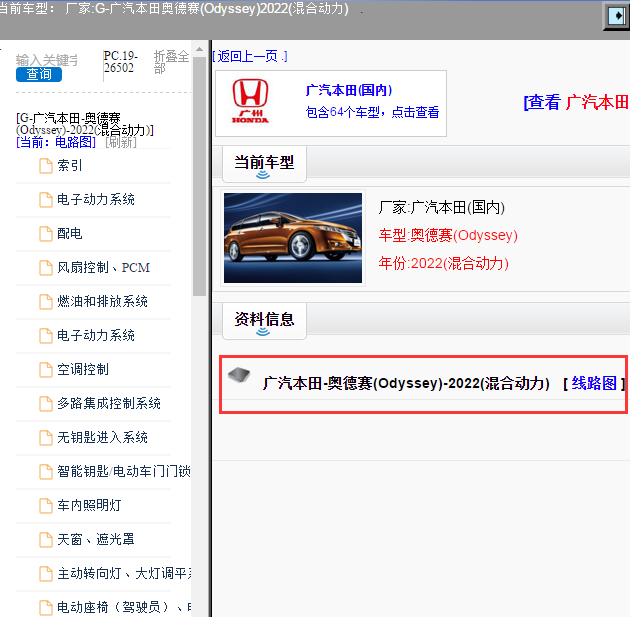The image size is (630, 617).
Task: Click the folder icon beside 主动转向灯
Action: (x=46, y=574)
